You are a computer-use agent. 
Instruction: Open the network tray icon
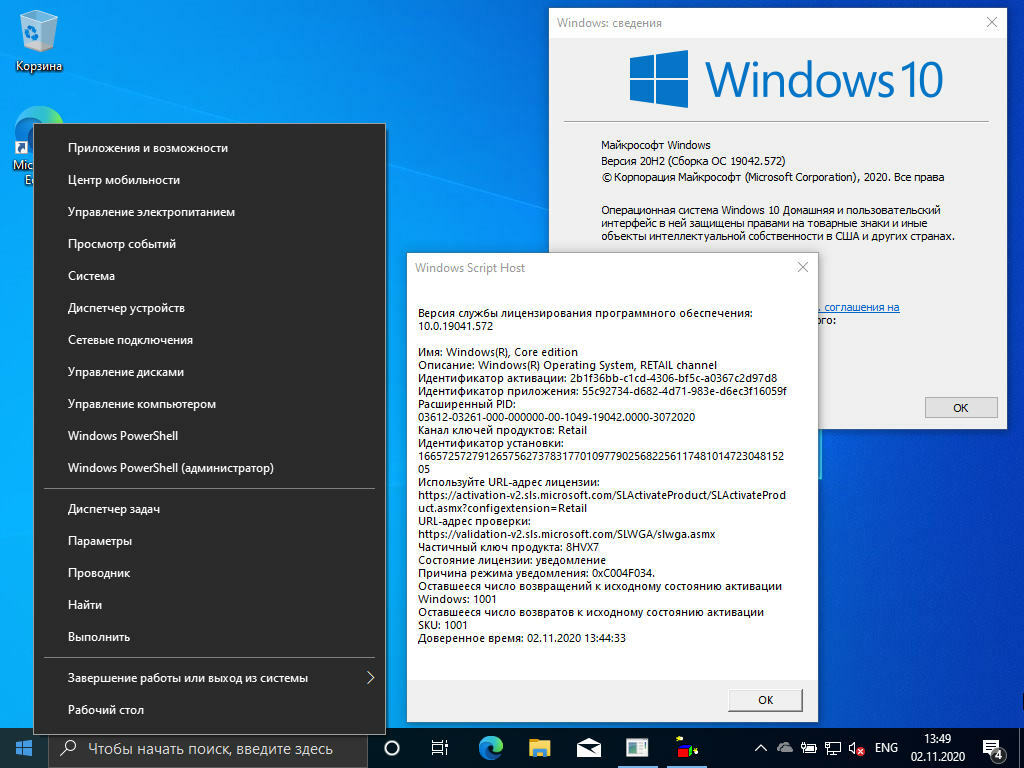[x=833, y=748]
